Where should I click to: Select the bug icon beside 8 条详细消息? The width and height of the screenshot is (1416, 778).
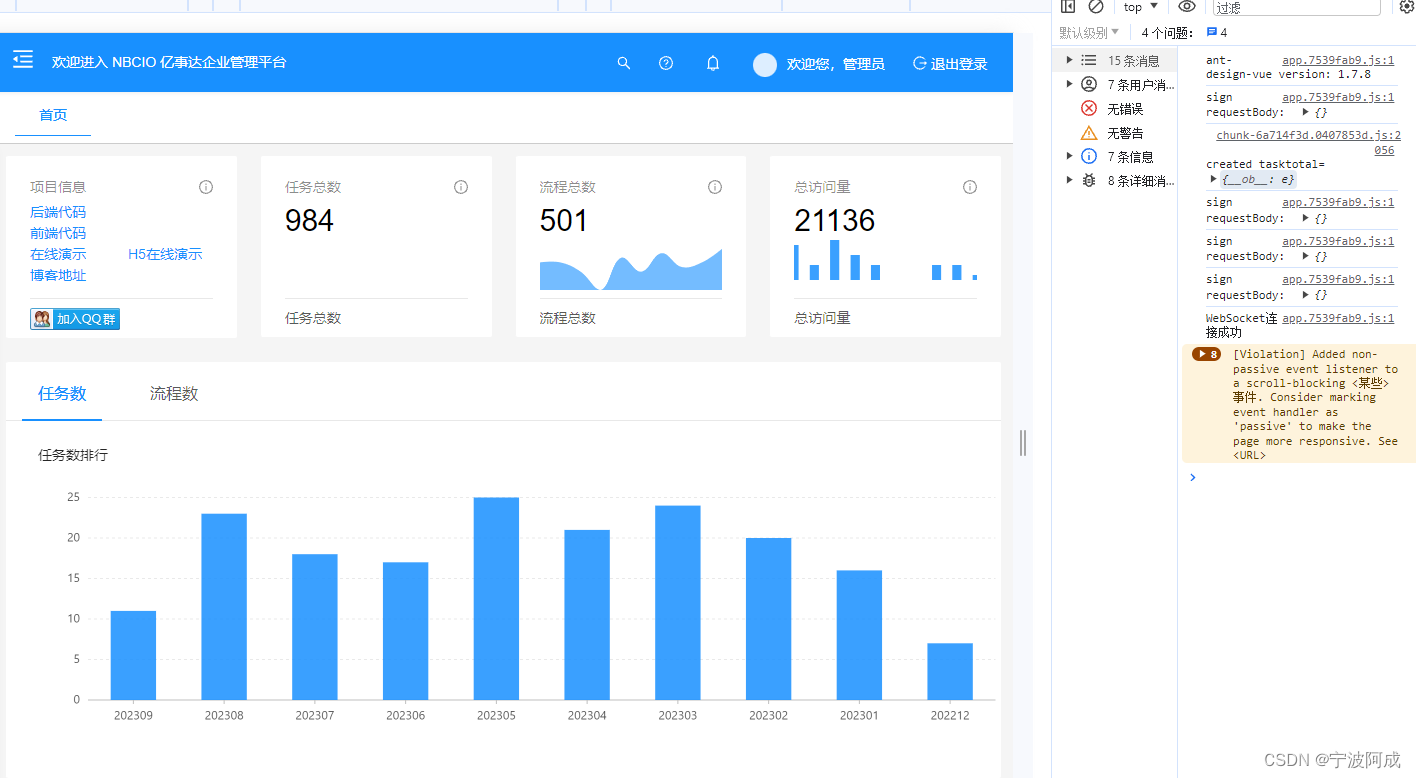(1089, 181)
